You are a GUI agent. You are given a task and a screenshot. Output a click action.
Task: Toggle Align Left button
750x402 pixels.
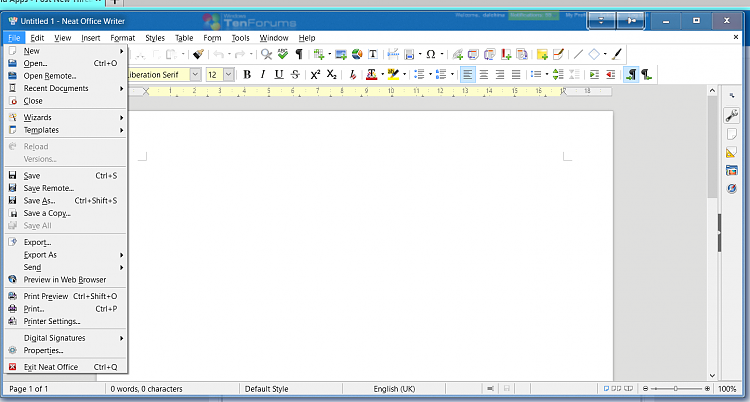click(x=467, y=75)
